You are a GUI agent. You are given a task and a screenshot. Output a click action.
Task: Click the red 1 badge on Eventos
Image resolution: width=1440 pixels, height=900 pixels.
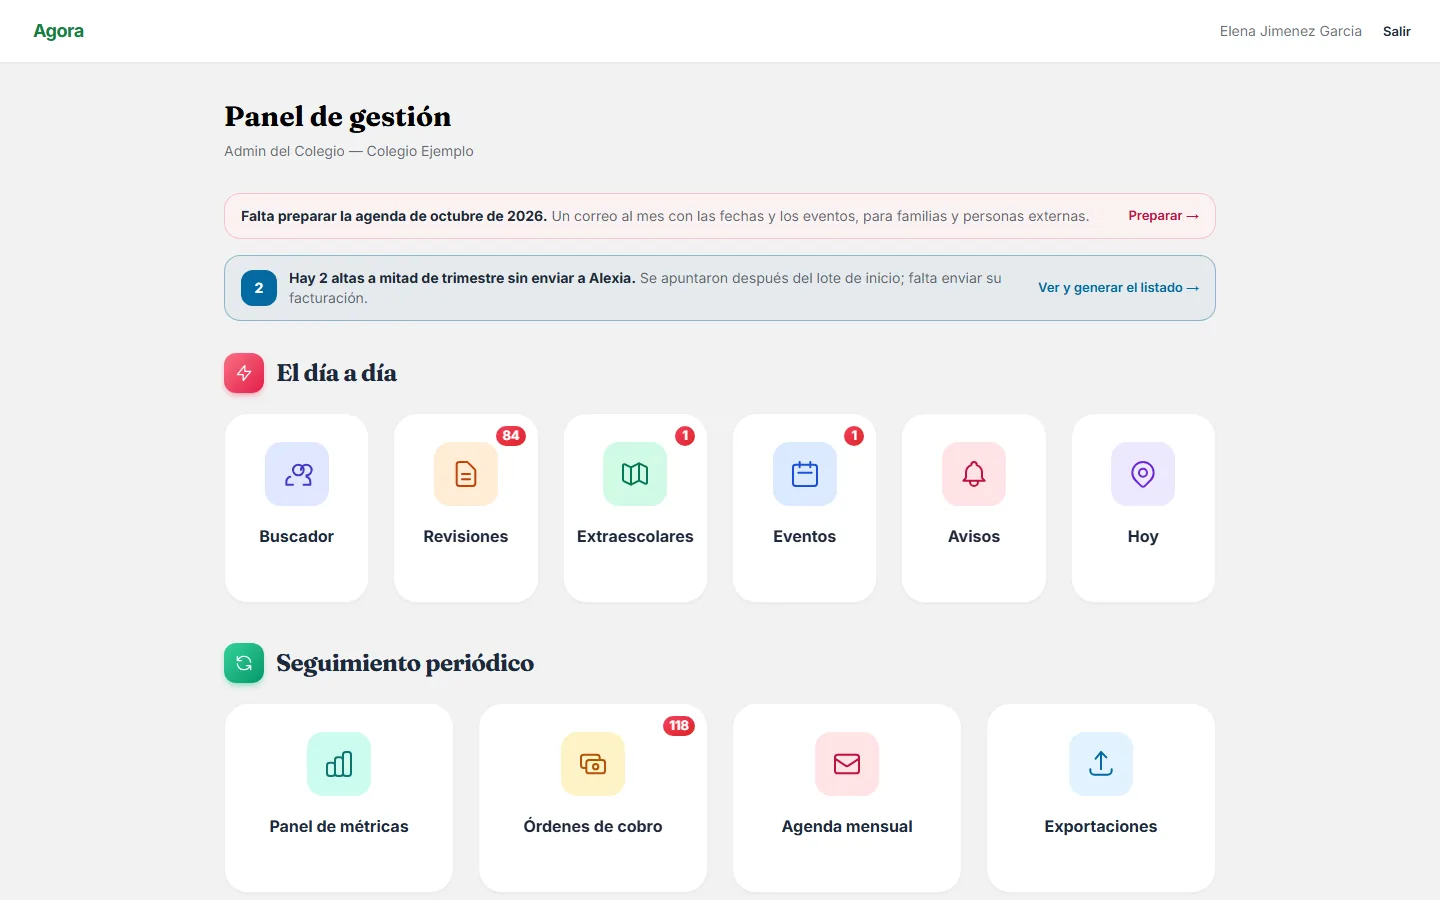click(854, 436)
